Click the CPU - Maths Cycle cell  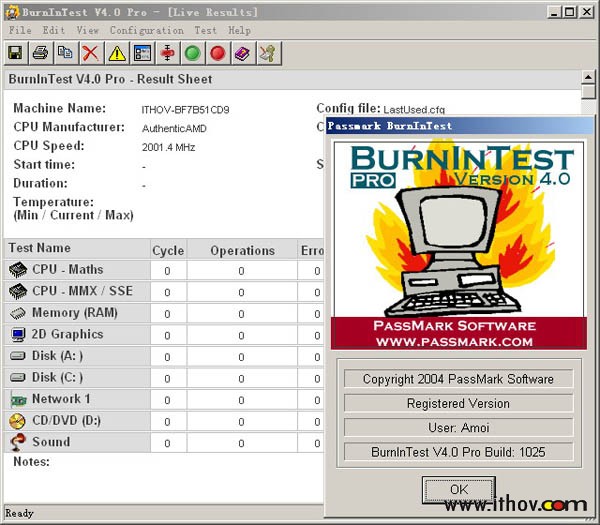click(168, 271)
